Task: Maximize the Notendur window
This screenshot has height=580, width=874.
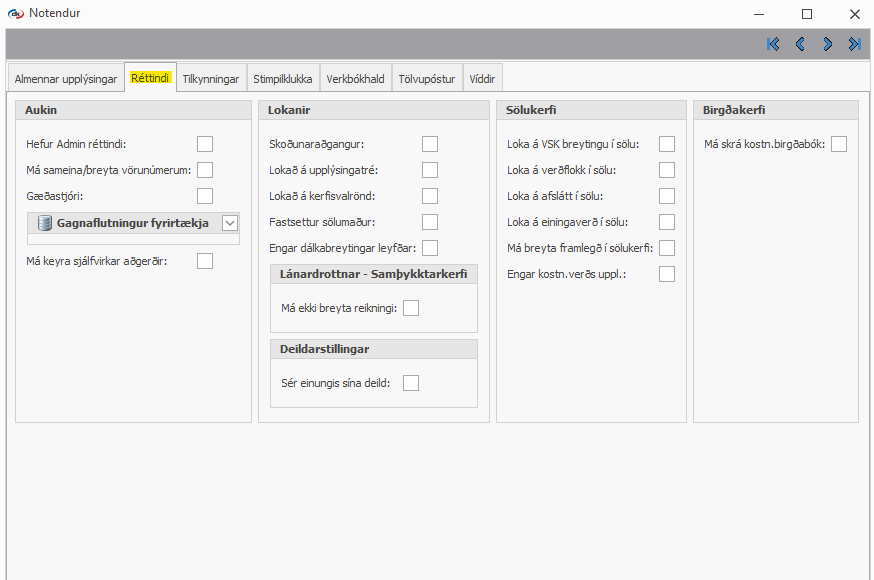Action: 807,14
